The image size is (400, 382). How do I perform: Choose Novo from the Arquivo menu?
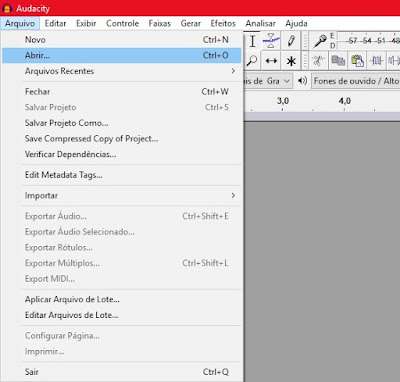122,40
